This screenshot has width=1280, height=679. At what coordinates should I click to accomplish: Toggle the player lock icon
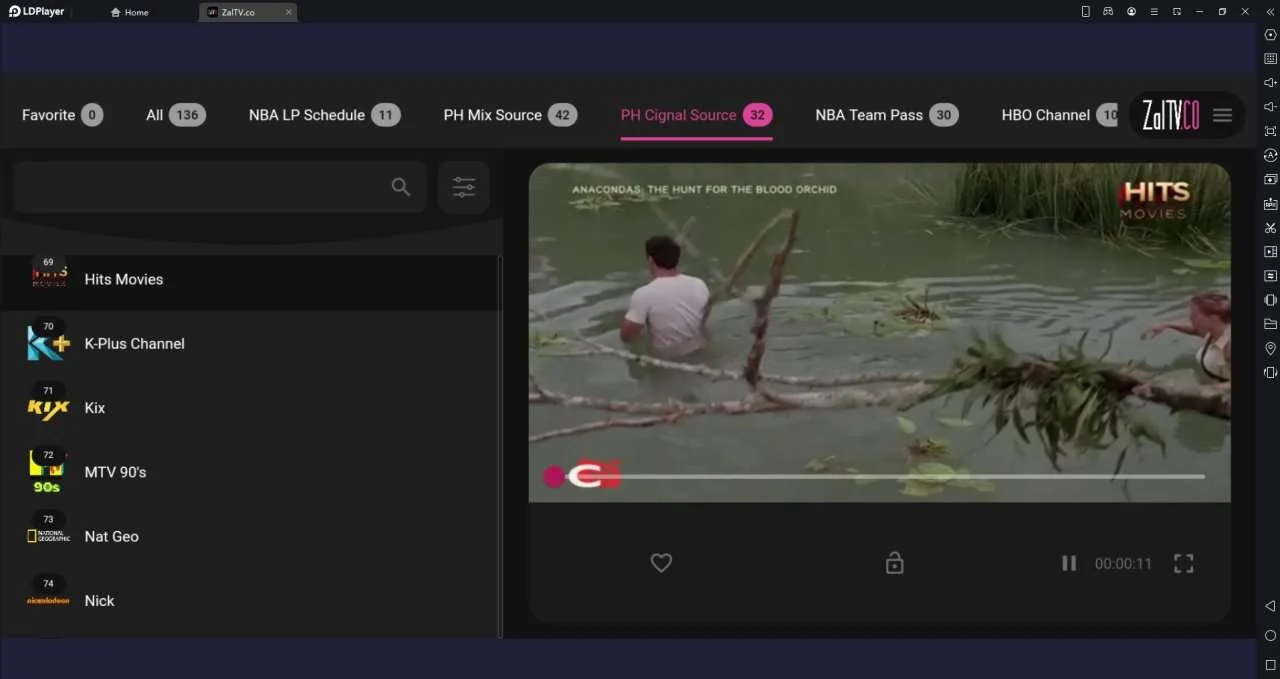[895, 563]
